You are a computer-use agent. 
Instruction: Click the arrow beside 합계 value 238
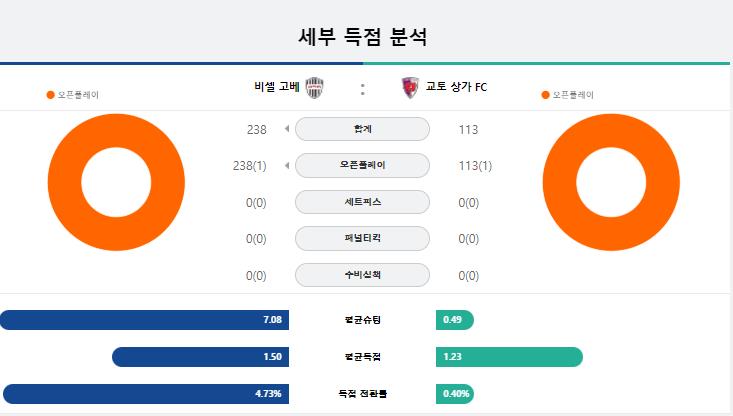(x=287, y=129)
